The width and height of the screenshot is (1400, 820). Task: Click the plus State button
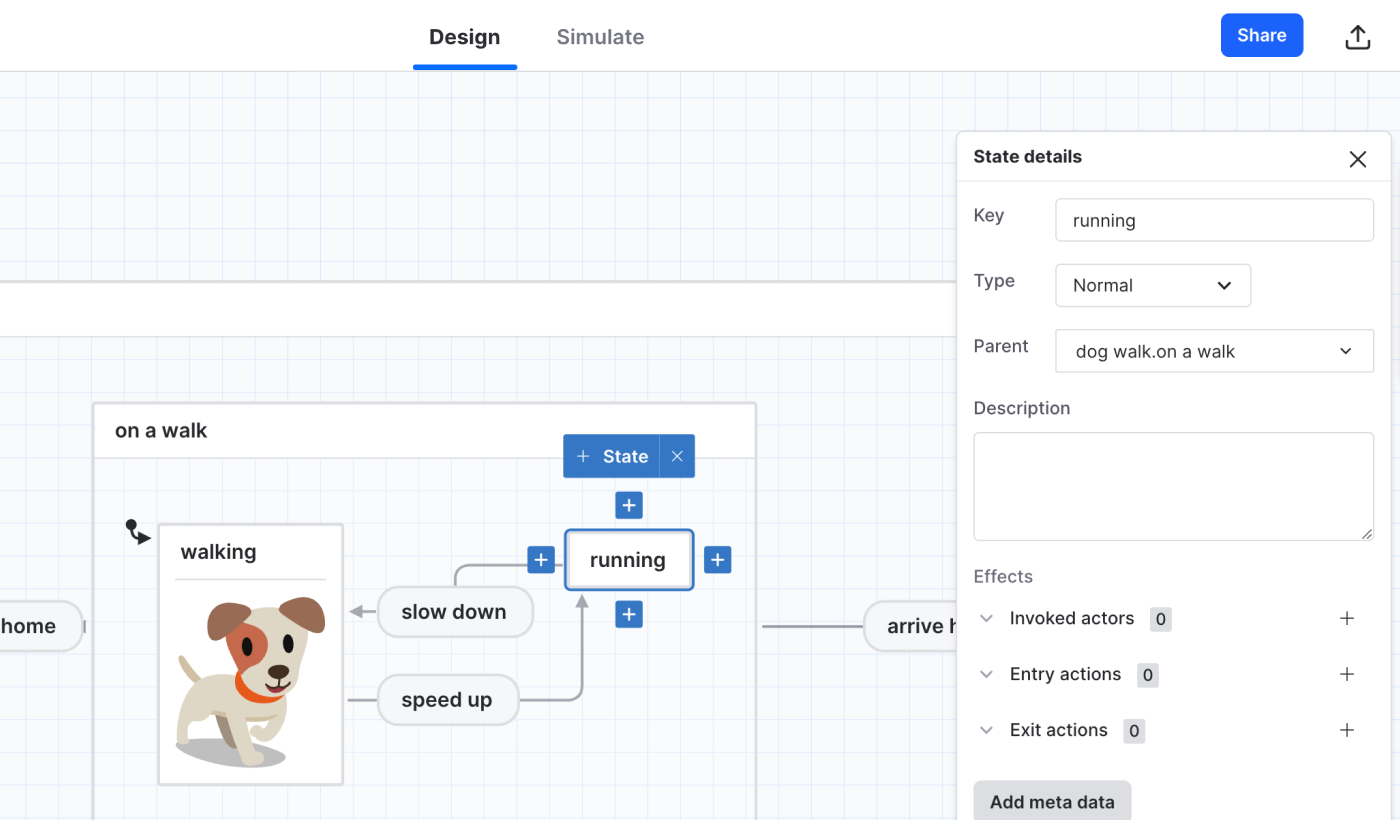click(612, 456)
